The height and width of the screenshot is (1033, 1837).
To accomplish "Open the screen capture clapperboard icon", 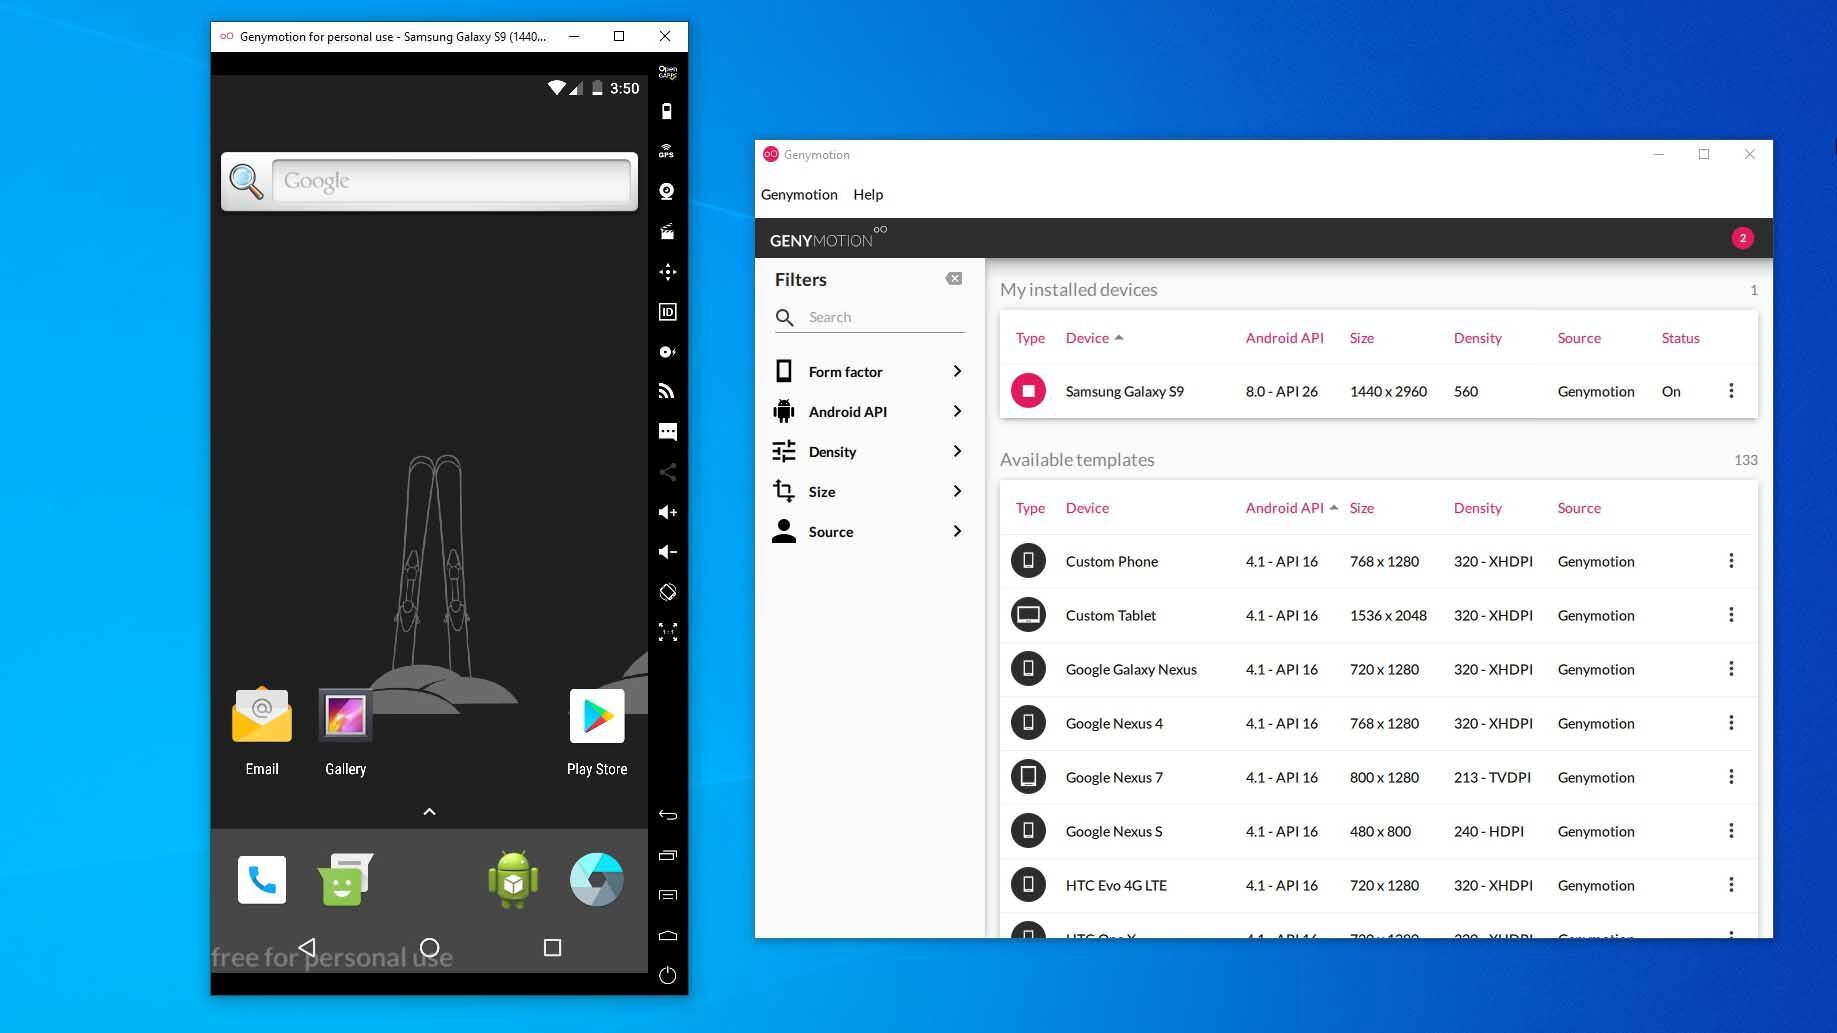I will [x=667, y=232].
